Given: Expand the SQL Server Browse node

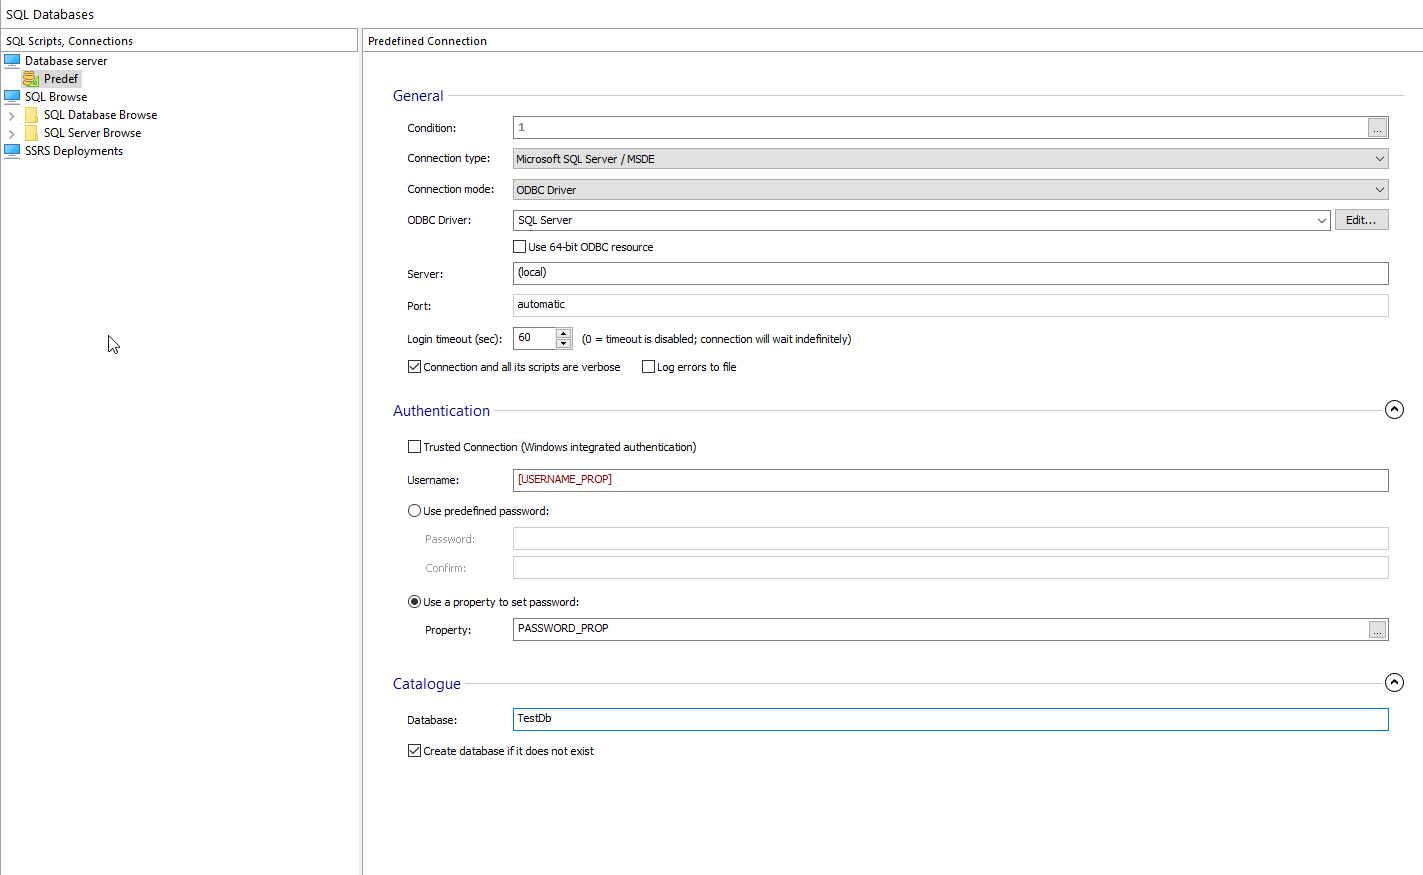Looking at the screenshot, I should pos(12,134).
